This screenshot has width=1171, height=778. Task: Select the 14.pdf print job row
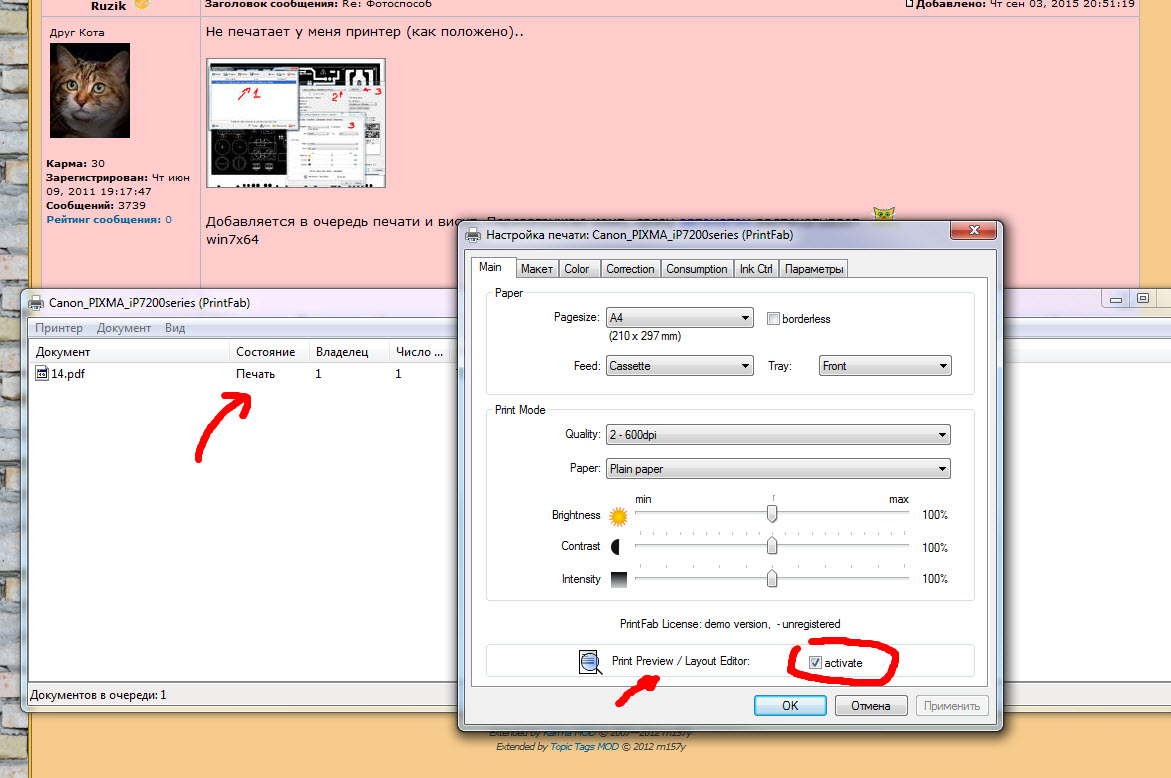tap(243, 373)
